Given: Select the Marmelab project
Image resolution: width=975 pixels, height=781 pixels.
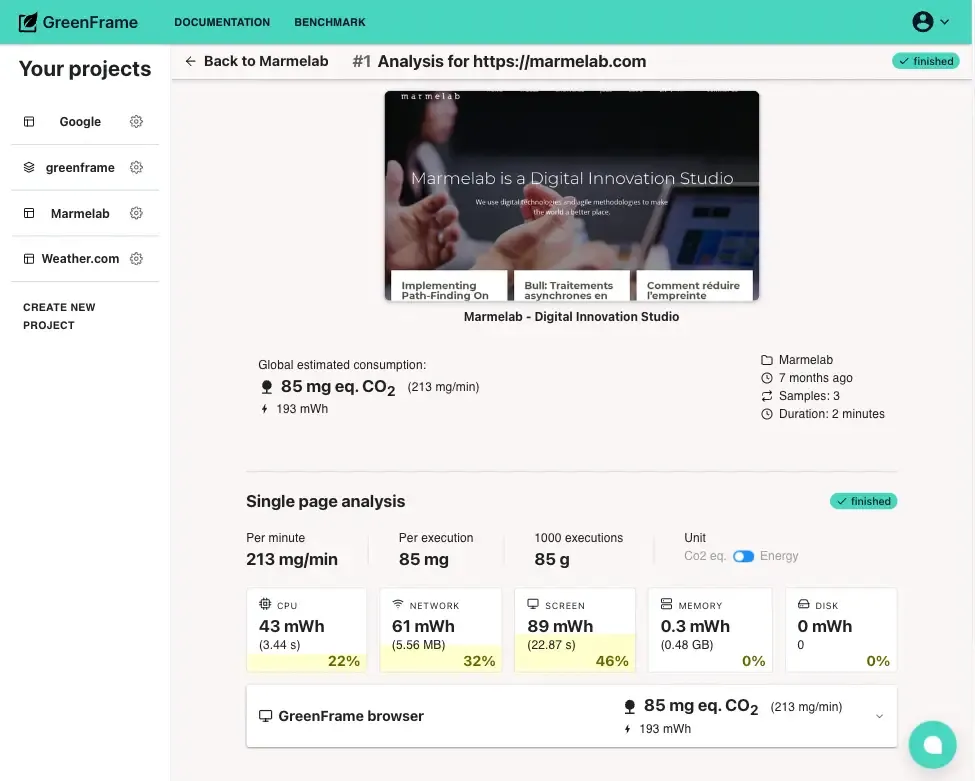Looking at the screenshot, I should point(80,214).
